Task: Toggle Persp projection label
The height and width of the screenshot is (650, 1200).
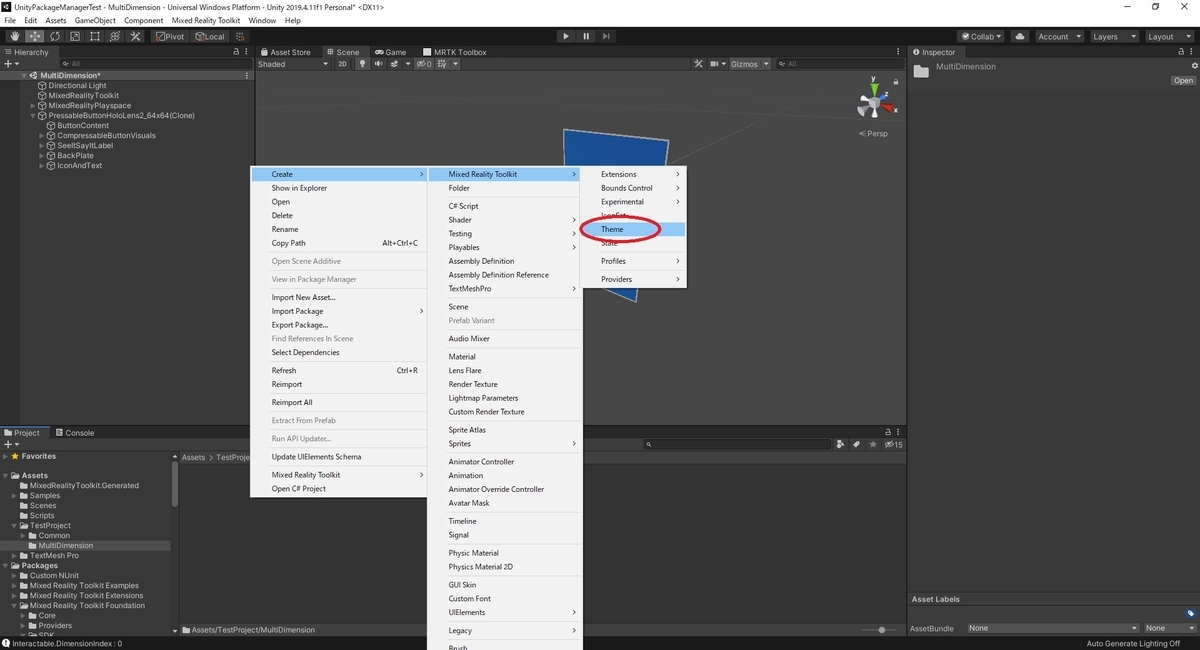Action: (x=873, y=133)
